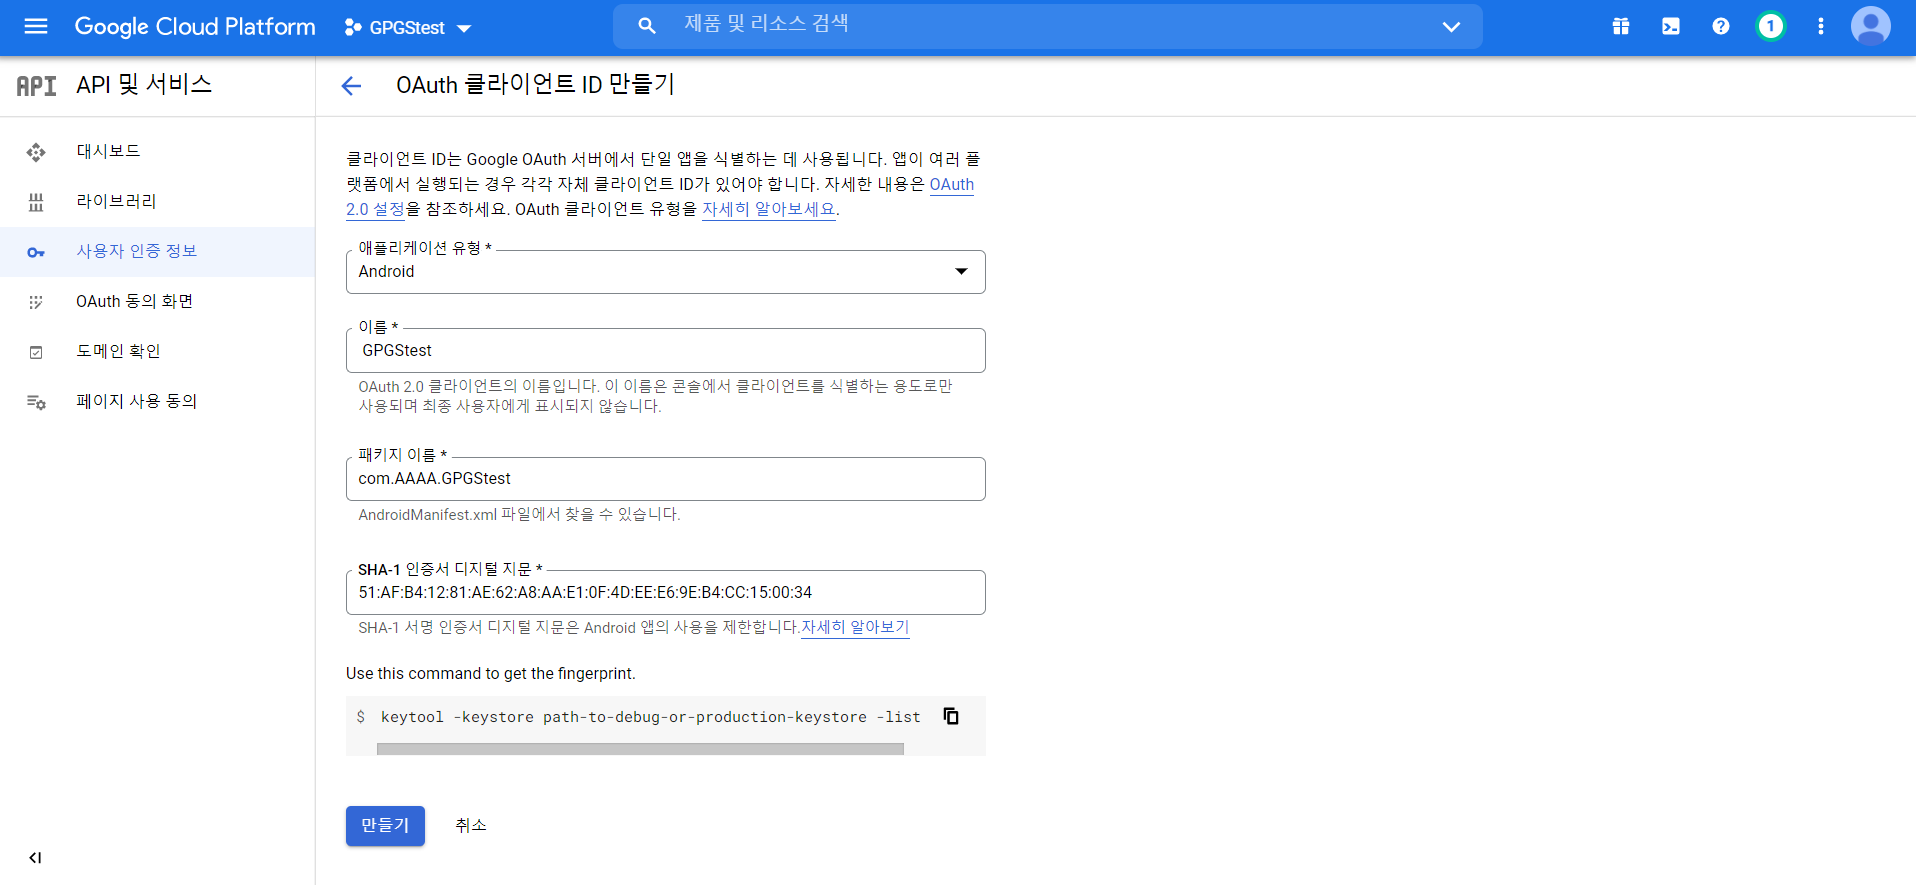The image size is (1916, 885).
Task: Edit the package name field
Action: tap(665, 479)
